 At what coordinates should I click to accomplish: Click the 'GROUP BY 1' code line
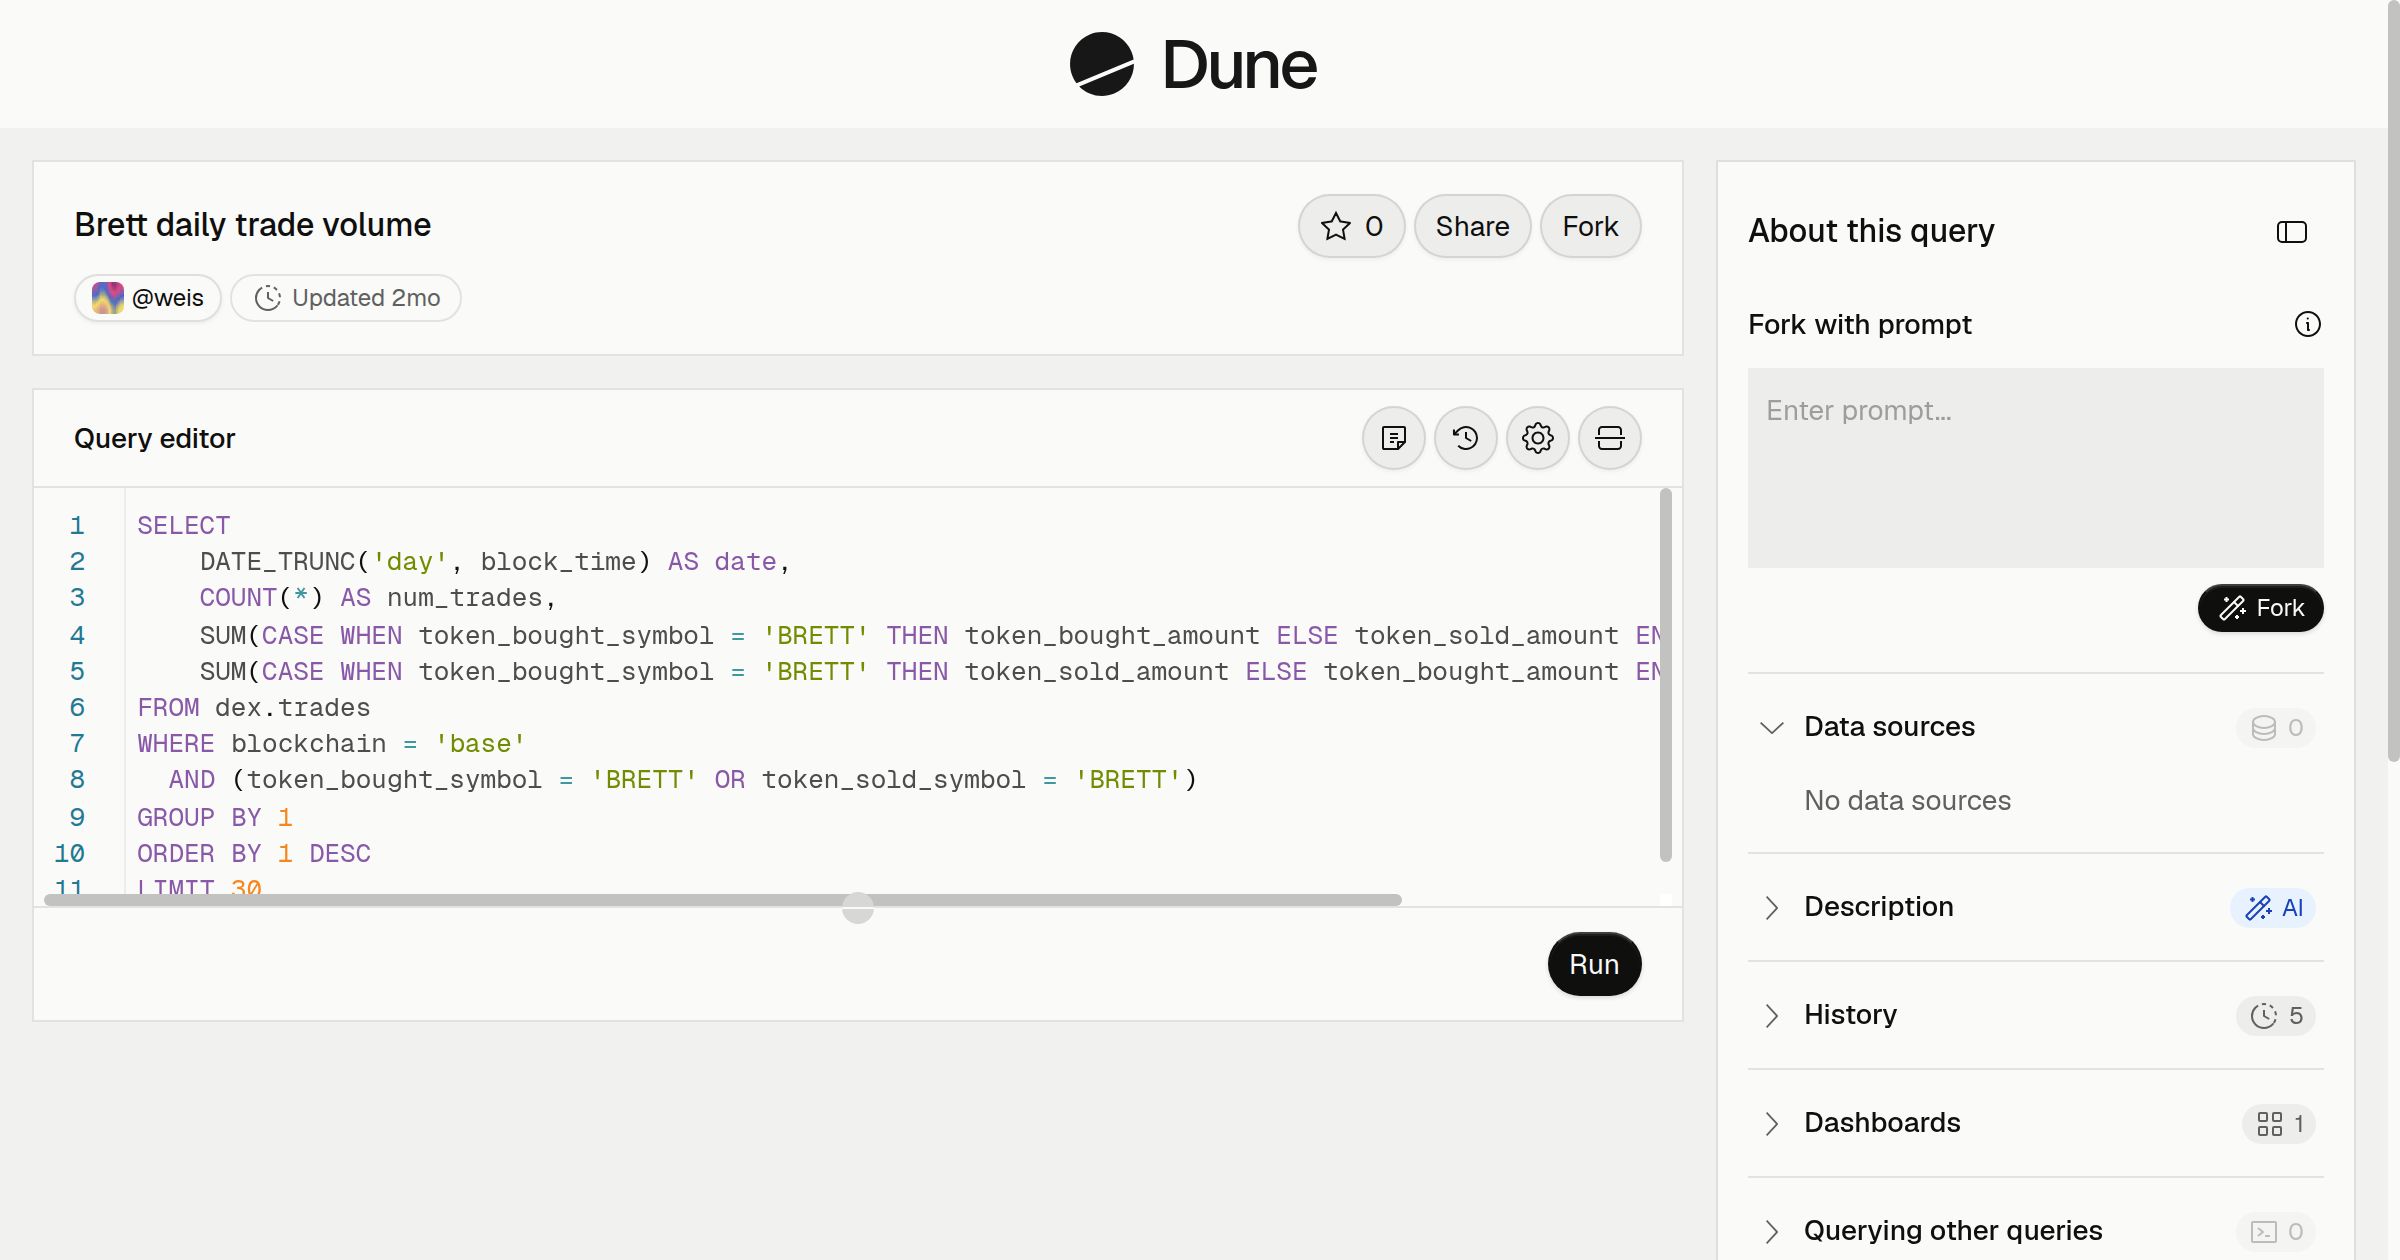point(215,817)
